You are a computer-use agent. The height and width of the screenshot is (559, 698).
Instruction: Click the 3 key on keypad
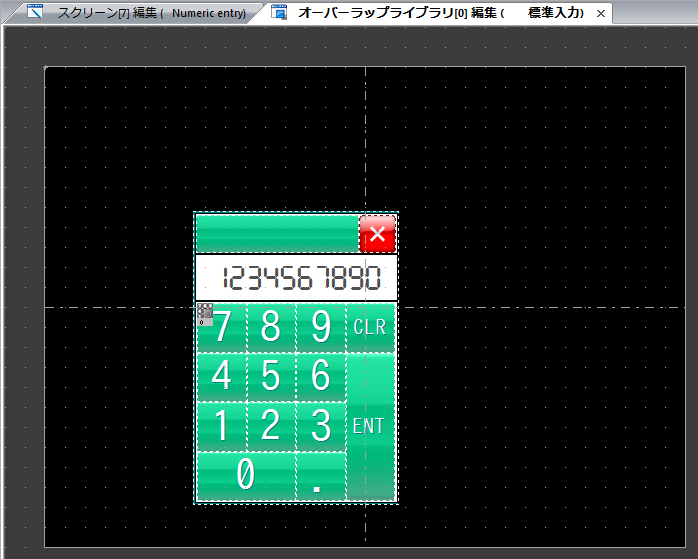[321, 427]
